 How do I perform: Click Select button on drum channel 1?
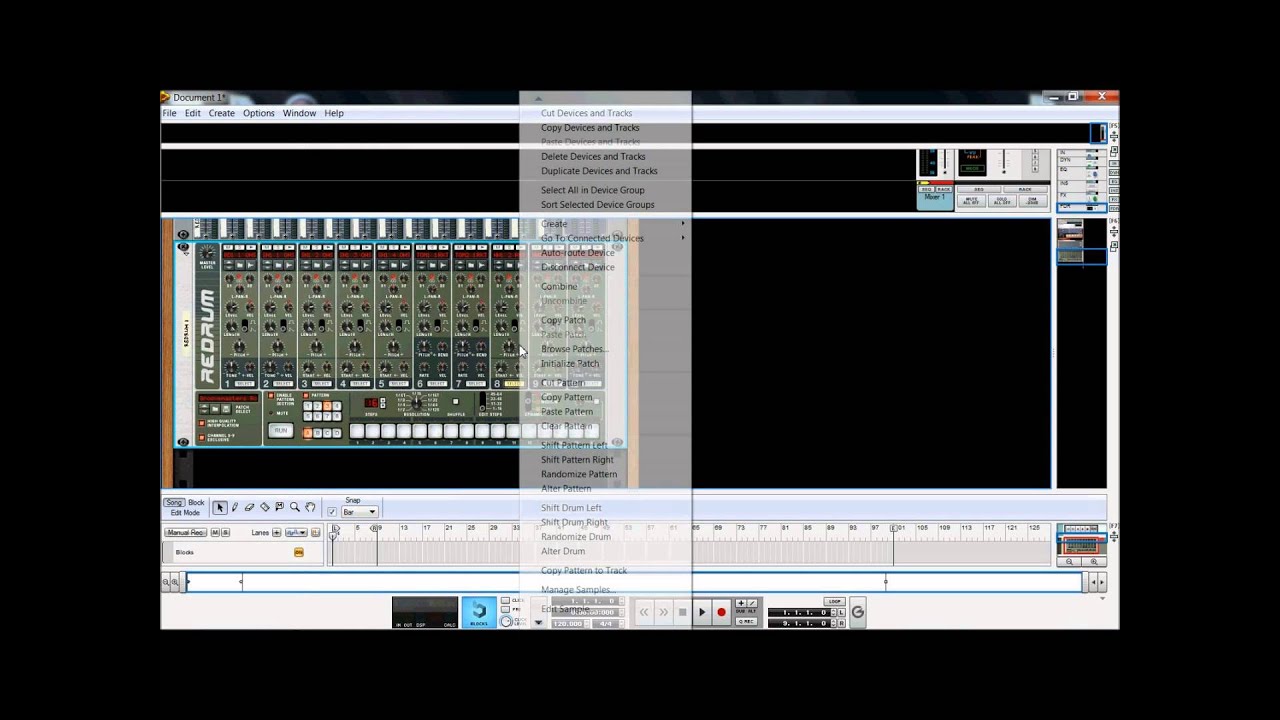[x=244, y=384]
